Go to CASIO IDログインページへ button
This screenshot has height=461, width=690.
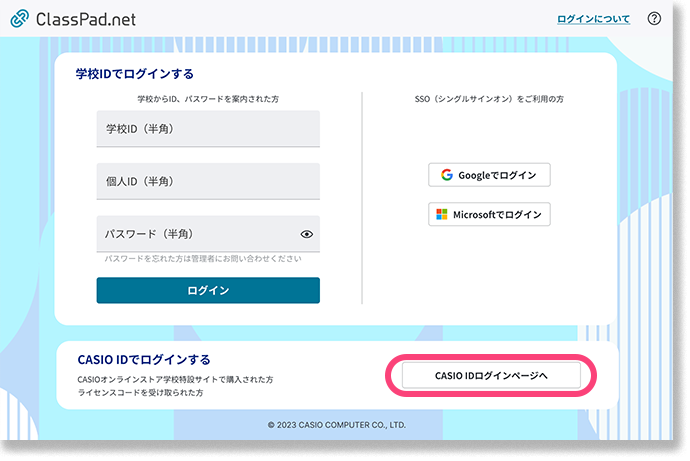491,375
